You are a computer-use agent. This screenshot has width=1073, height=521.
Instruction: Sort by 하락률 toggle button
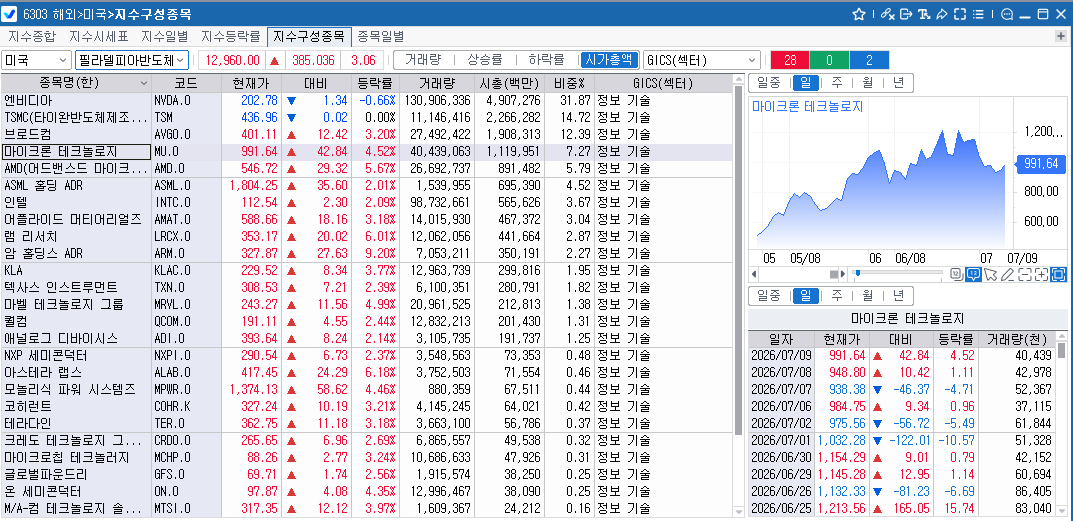click(546, 60)
